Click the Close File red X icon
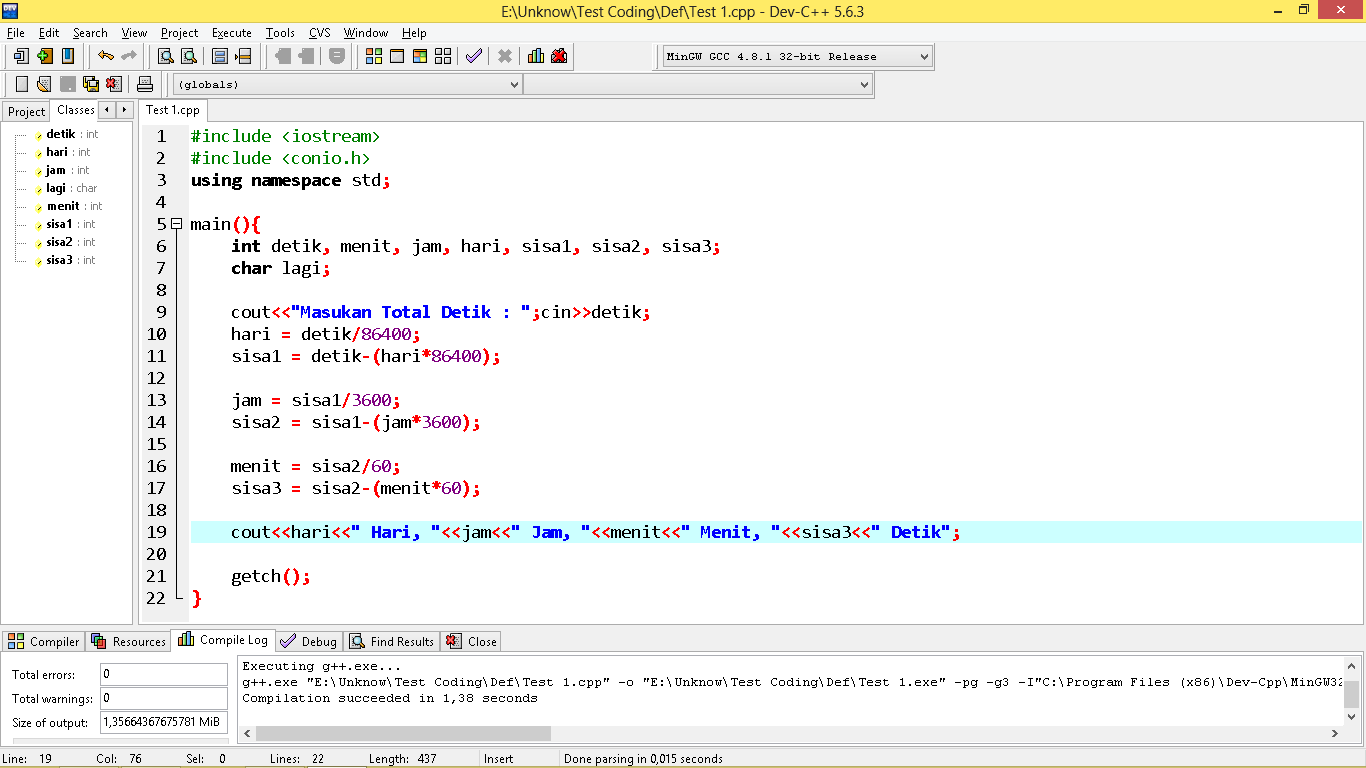Viewport: 1366px width, 768px height. point(114,84)
